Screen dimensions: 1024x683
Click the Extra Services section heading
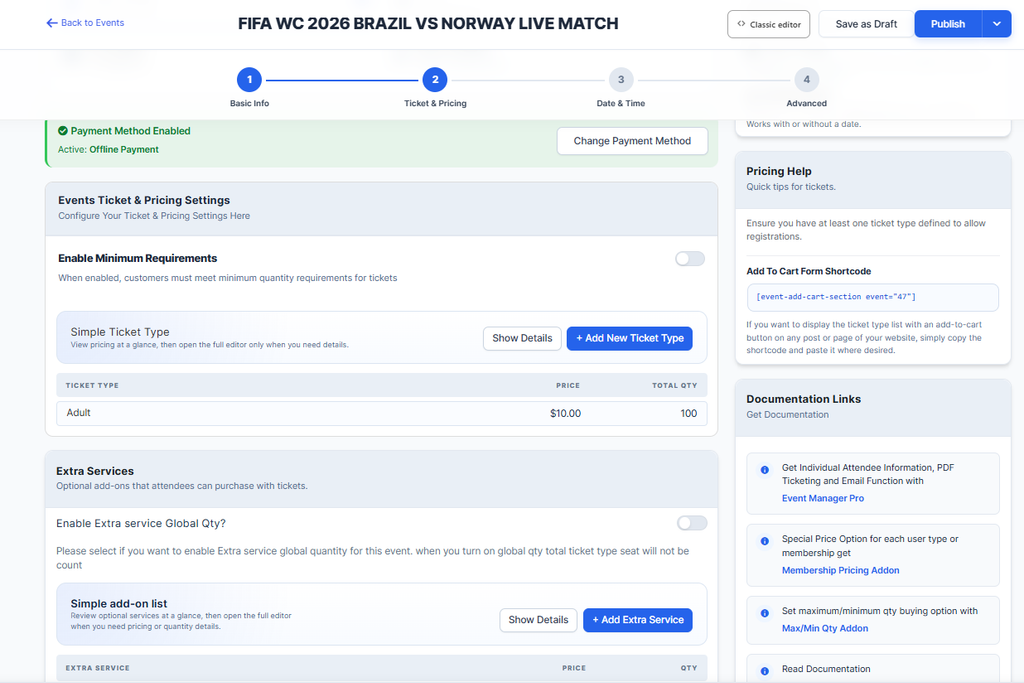point(95,471)
